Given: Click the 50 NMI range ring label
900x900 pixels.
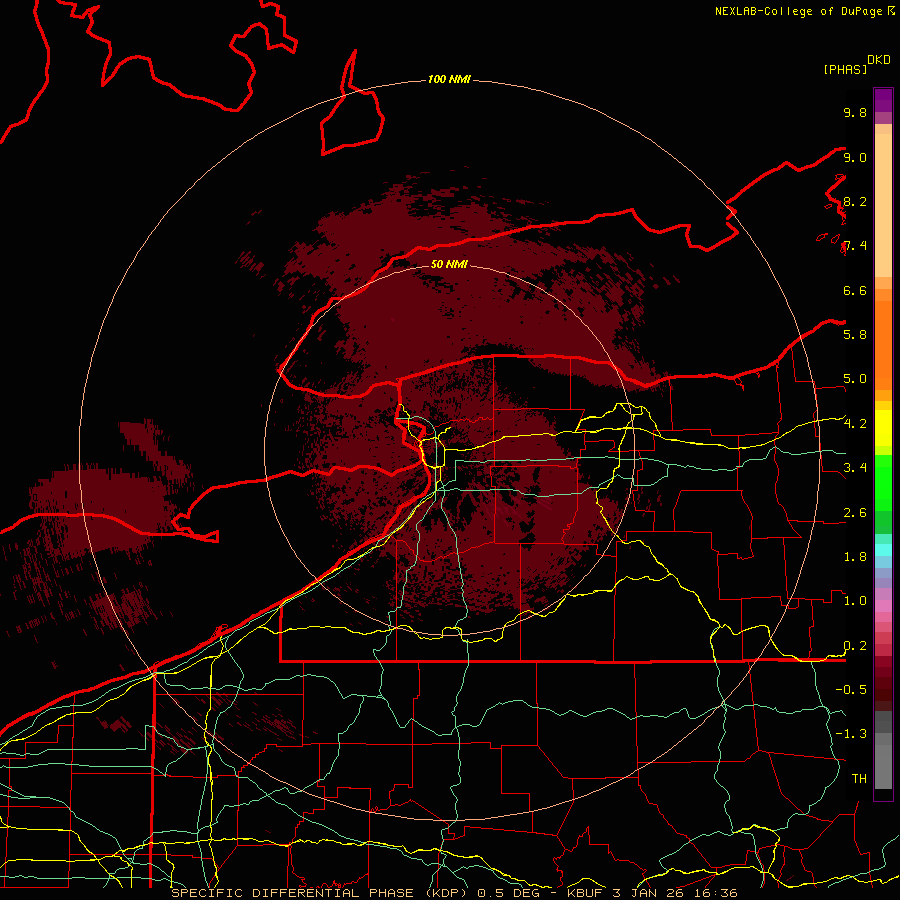Looking at the screenshot, I should point(449,264).
